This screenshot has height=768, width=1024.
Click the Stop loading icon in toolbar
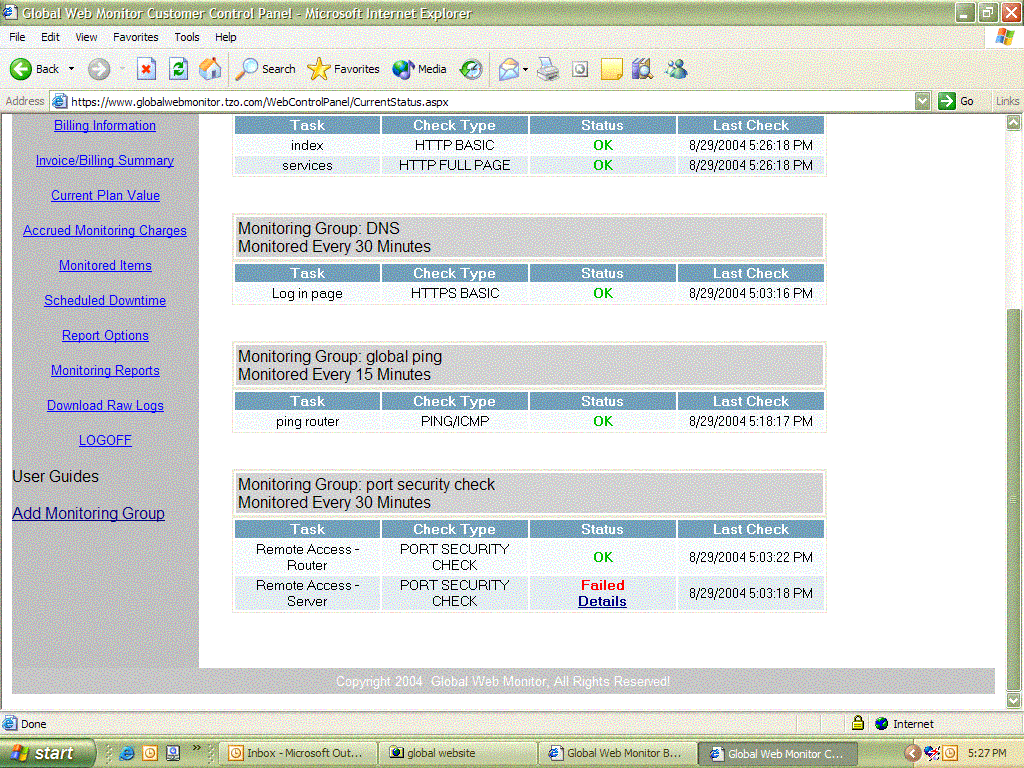pos(146,69)
